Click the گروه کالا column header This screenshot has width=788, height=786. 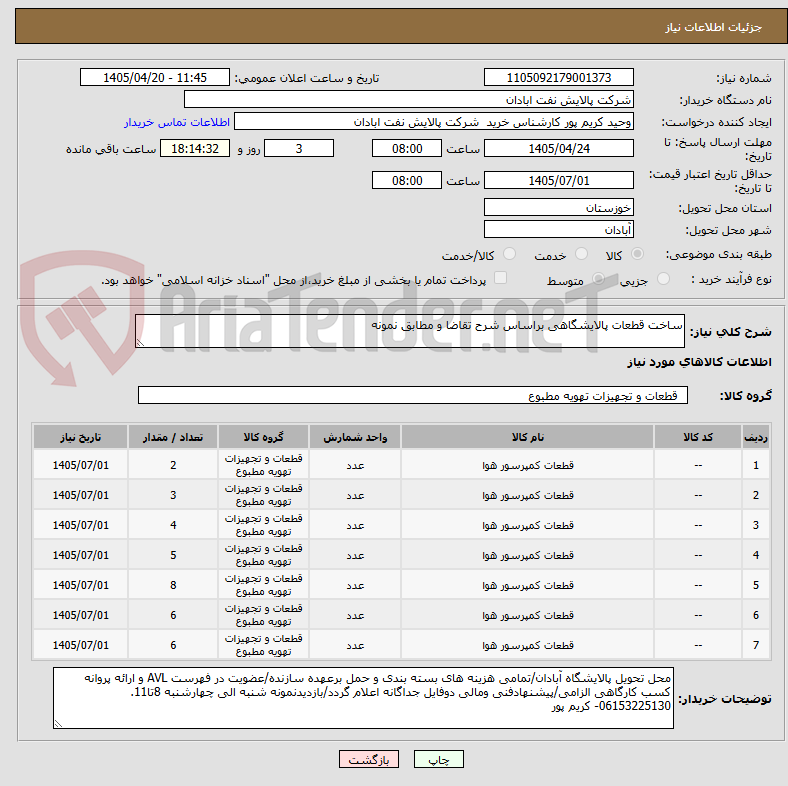click(x=263, y=437)
